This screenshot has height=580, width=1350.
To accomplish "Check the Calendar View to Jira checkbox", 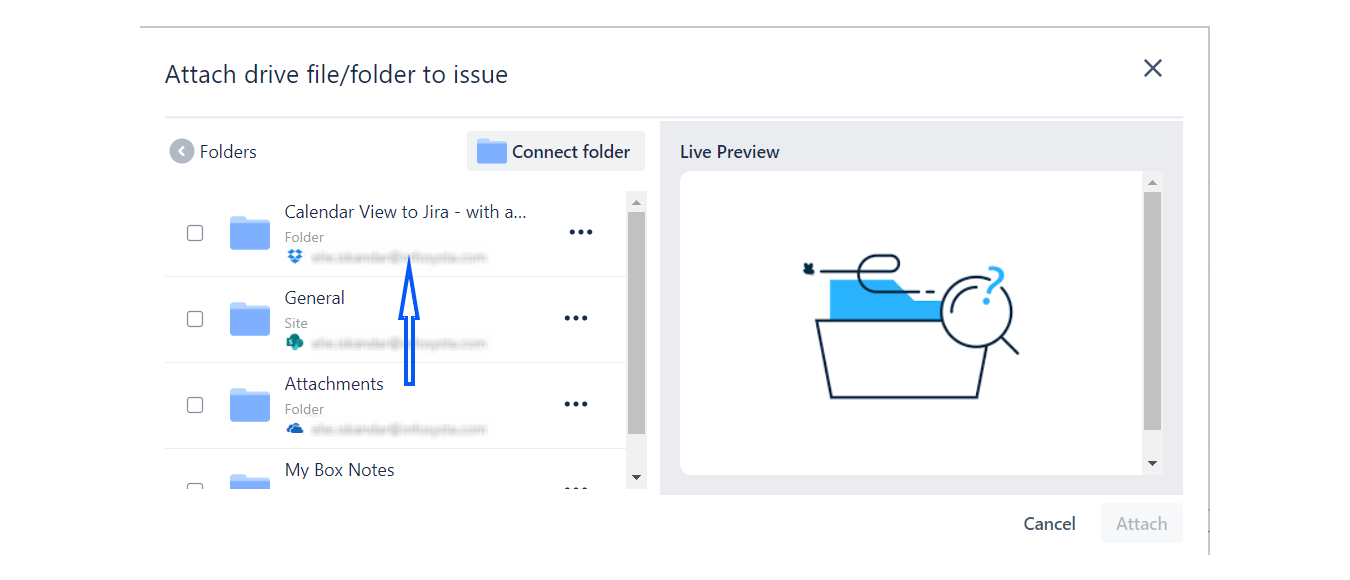I will [195, 233].
